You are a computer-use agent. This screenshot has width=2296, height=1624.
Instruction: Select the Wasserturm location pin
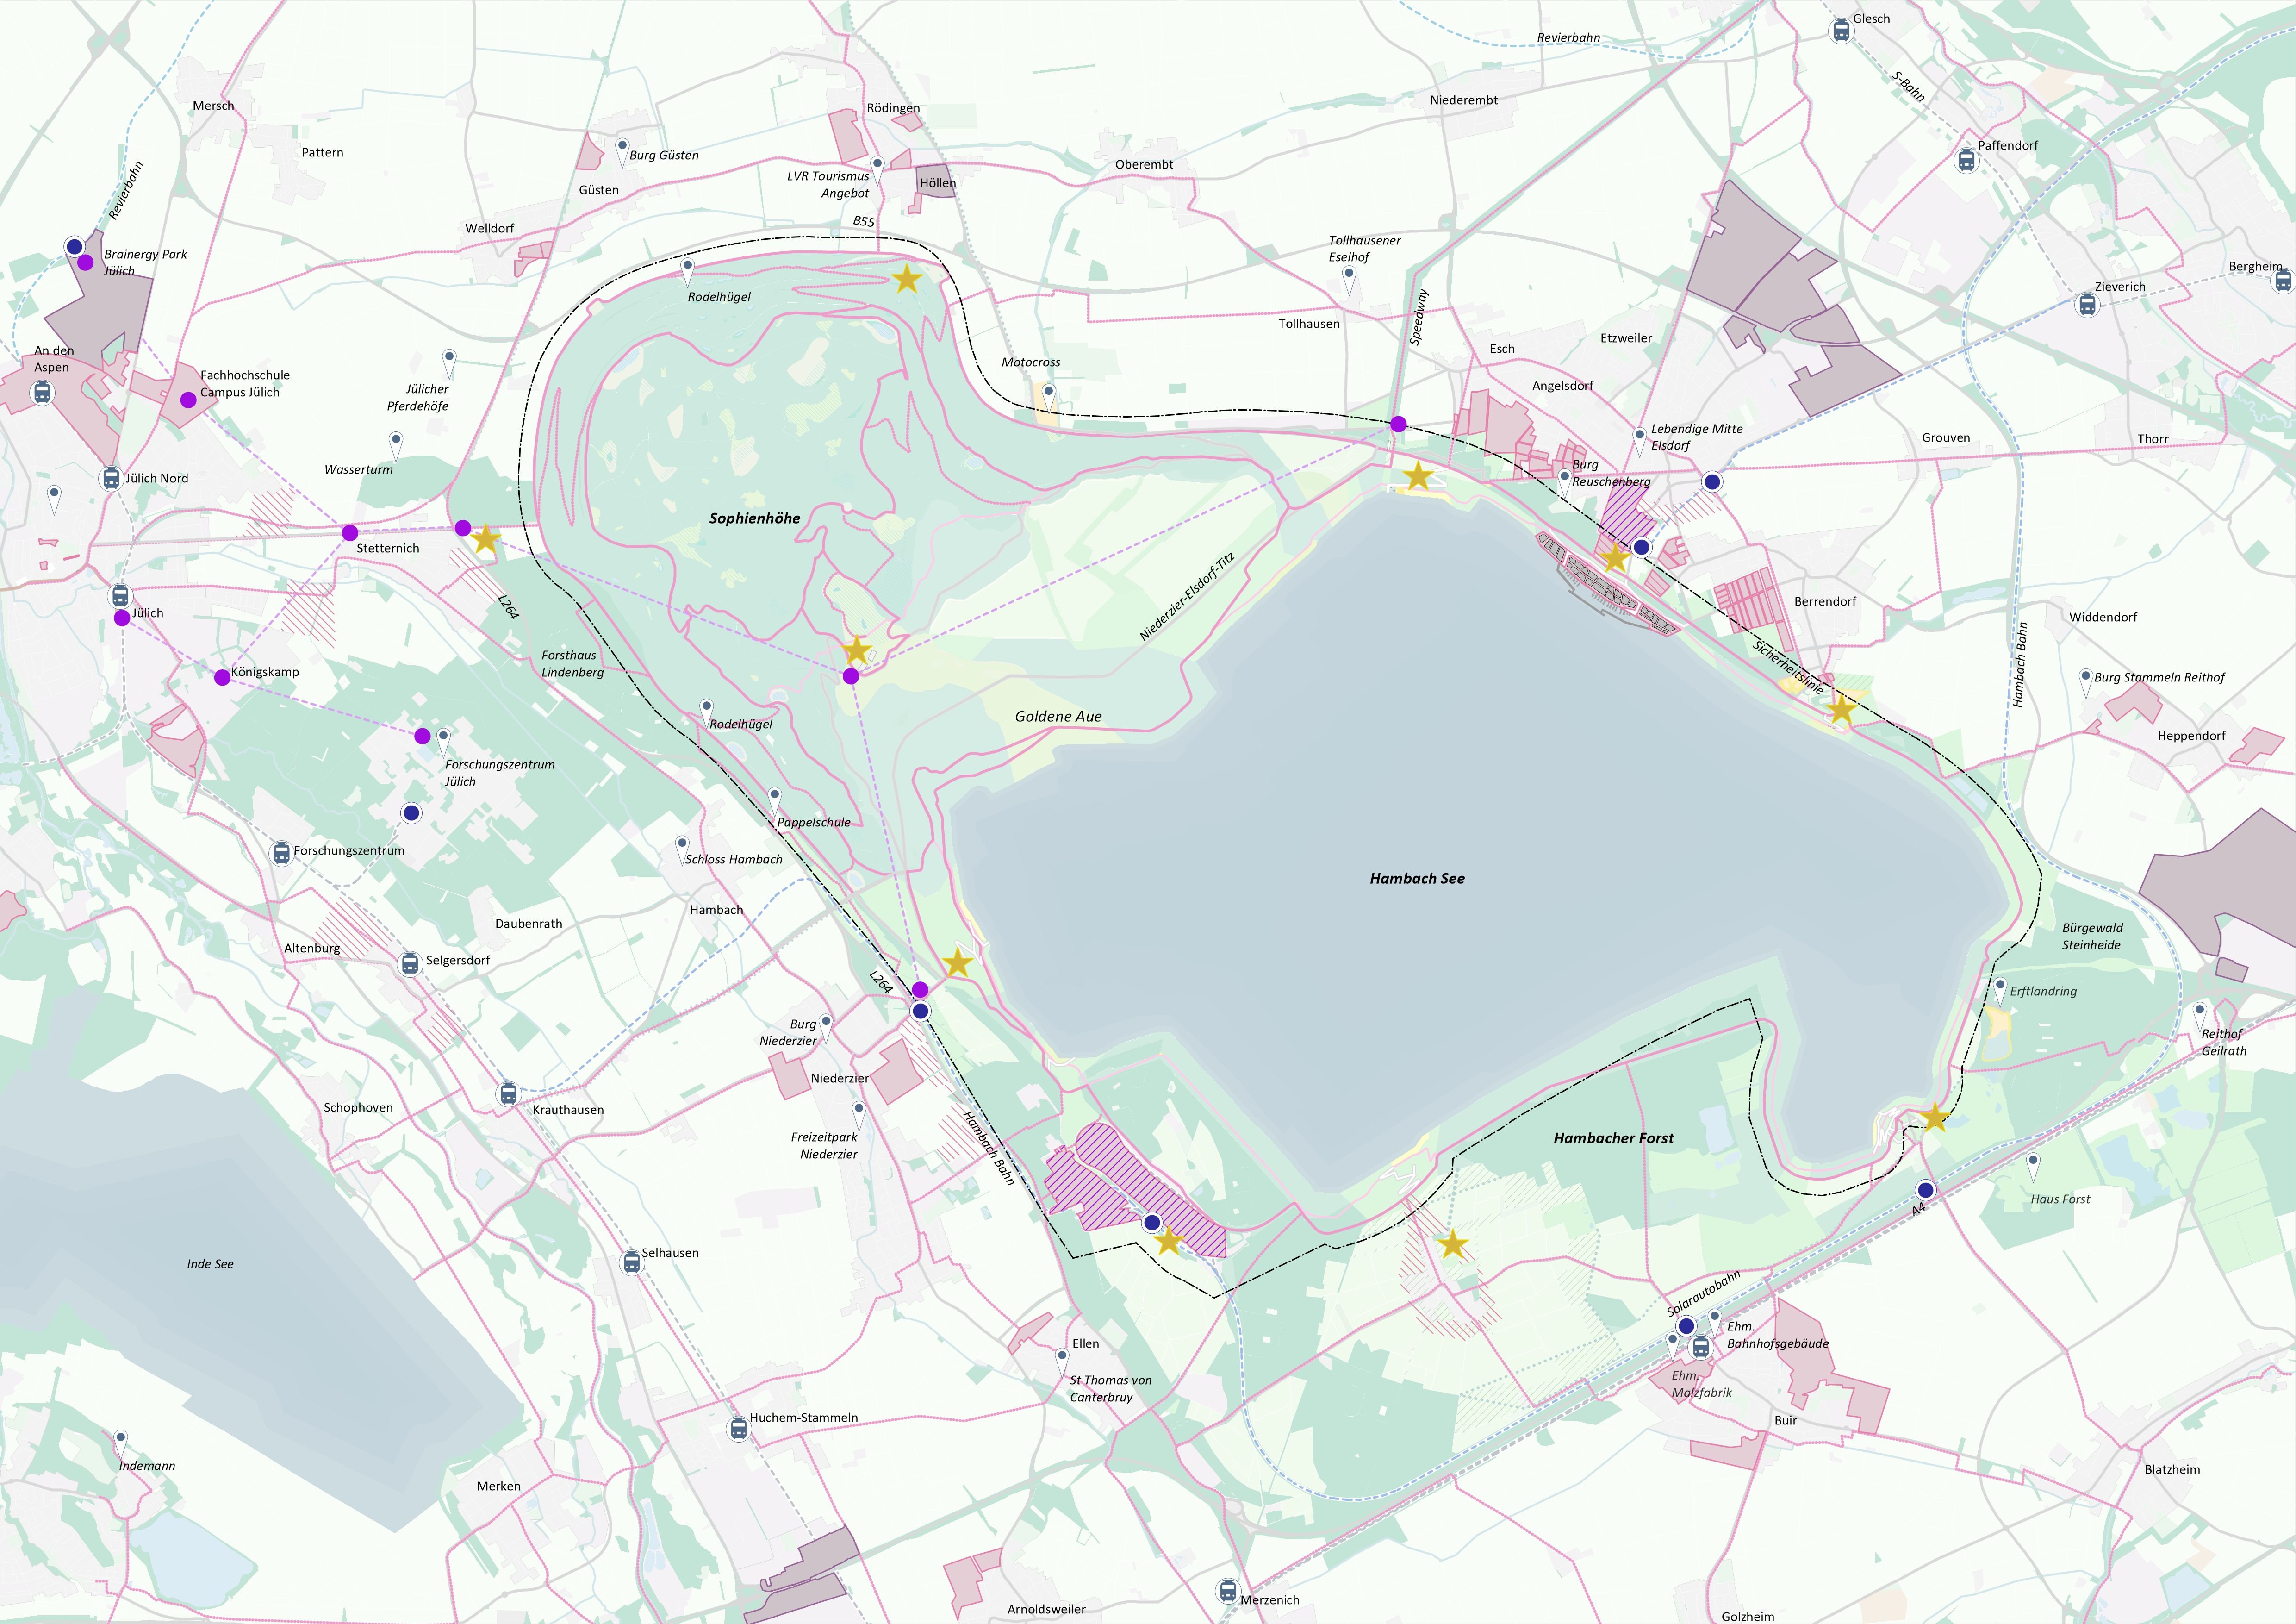click(396, 442)
